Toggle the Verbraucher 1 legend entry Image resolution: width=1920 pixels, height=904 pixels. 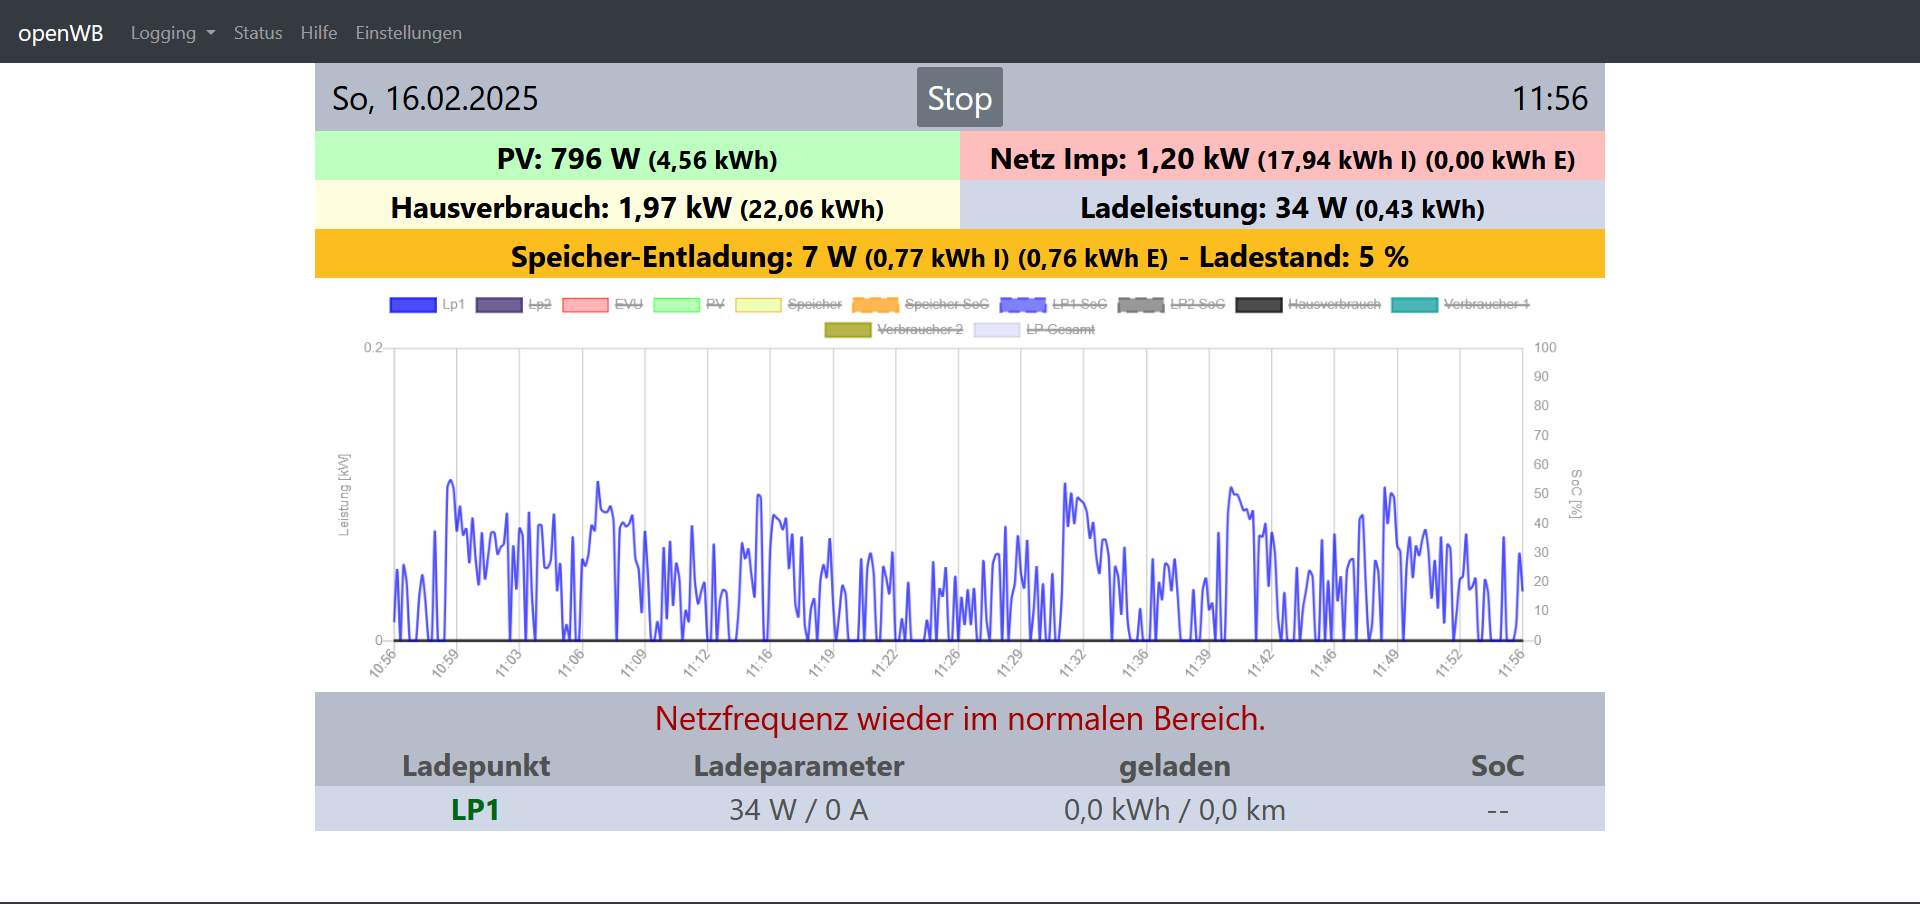pyautogui.click(x=1460, y=304)
